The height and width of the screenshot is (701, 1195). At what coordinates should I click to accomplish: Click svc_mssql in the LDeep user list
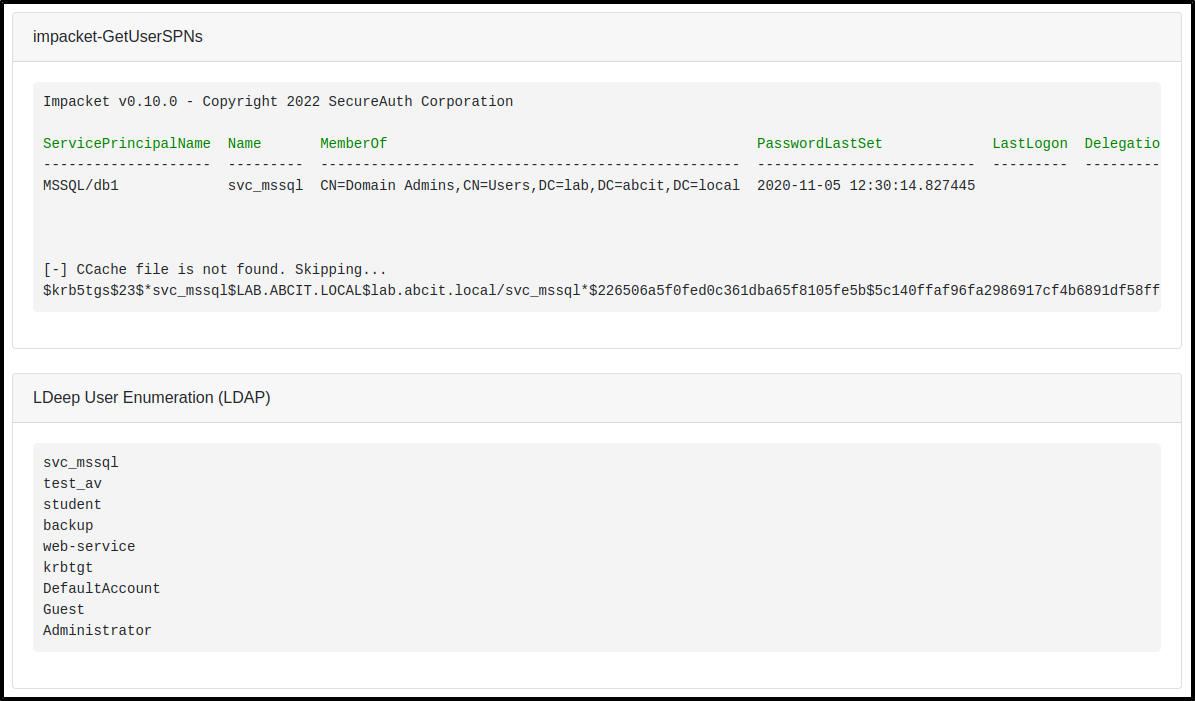[x=81, y=463]
